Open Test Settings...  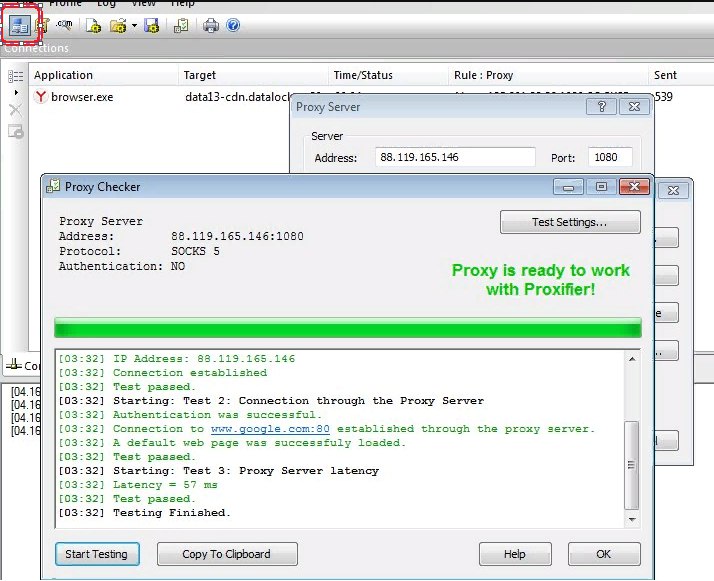570,222
